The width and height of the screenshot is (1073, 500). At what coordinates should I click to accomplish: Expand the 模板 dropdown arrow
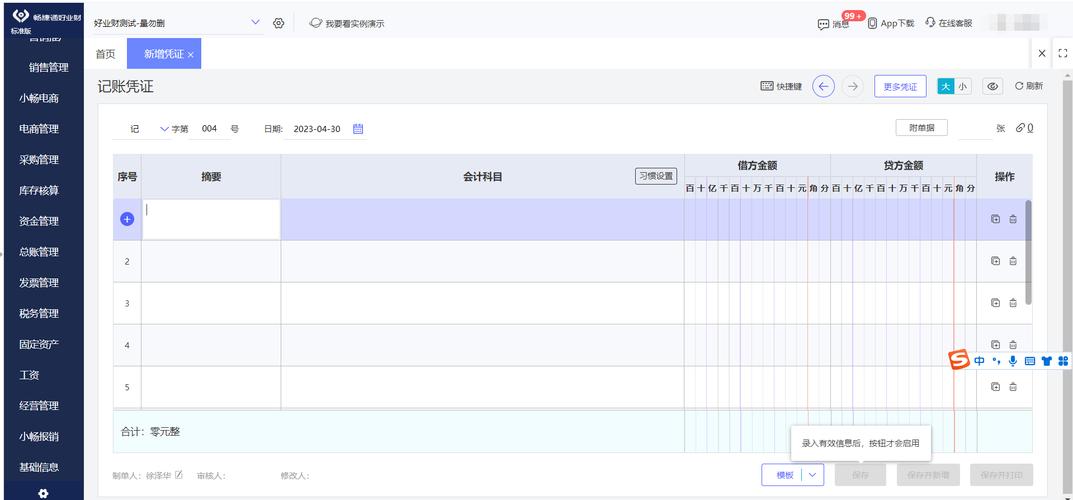(812, 475)
